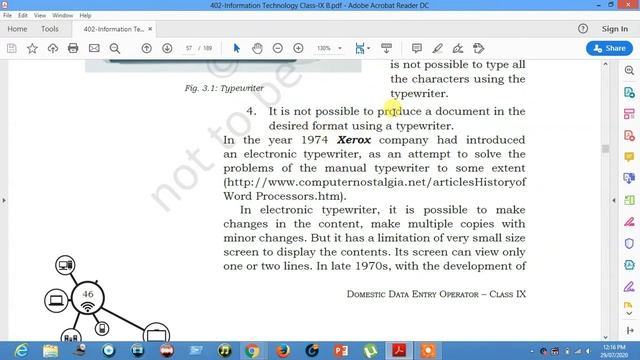Screen dimensions: 640x360
Task: Open Create PDF tool in right pane
Action: point(629,136)
